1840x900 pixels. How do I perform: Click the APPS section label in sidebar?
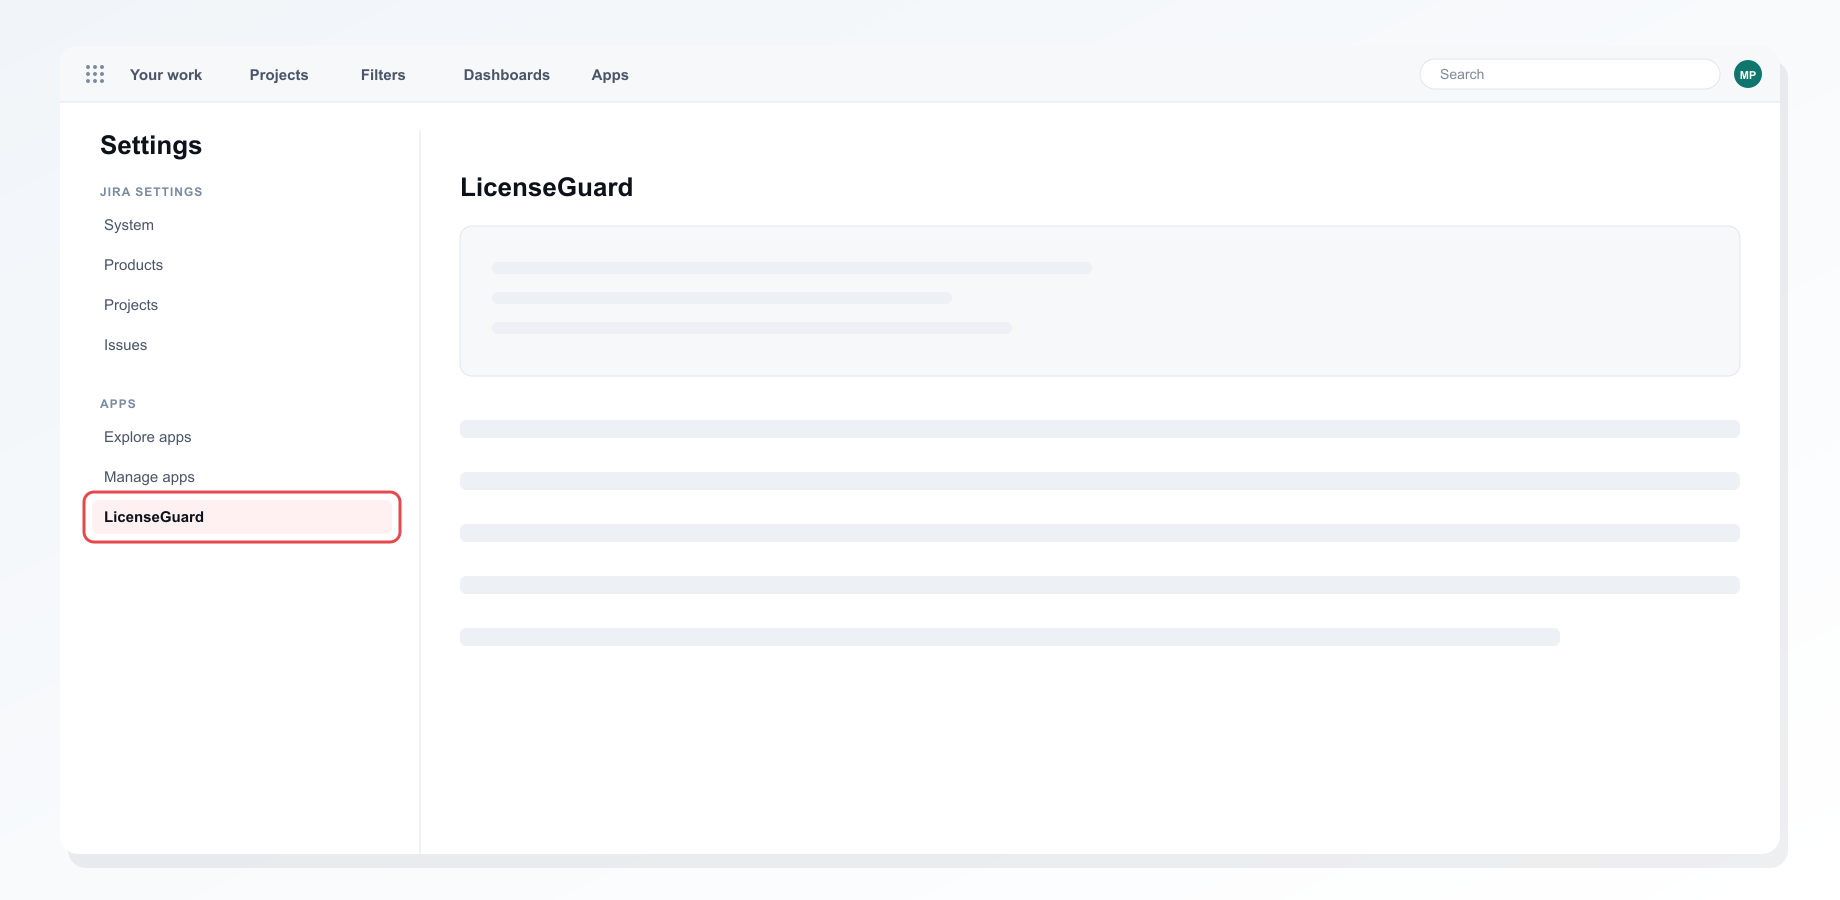pos(118,404)
